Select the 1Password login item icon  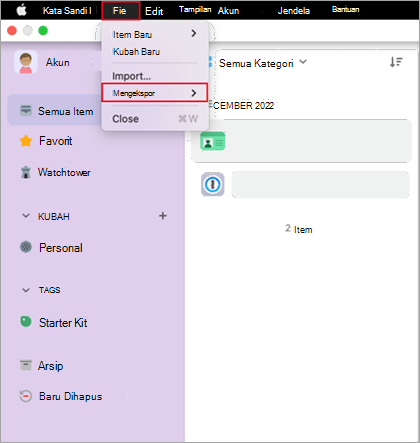click(x=213, y=184)
